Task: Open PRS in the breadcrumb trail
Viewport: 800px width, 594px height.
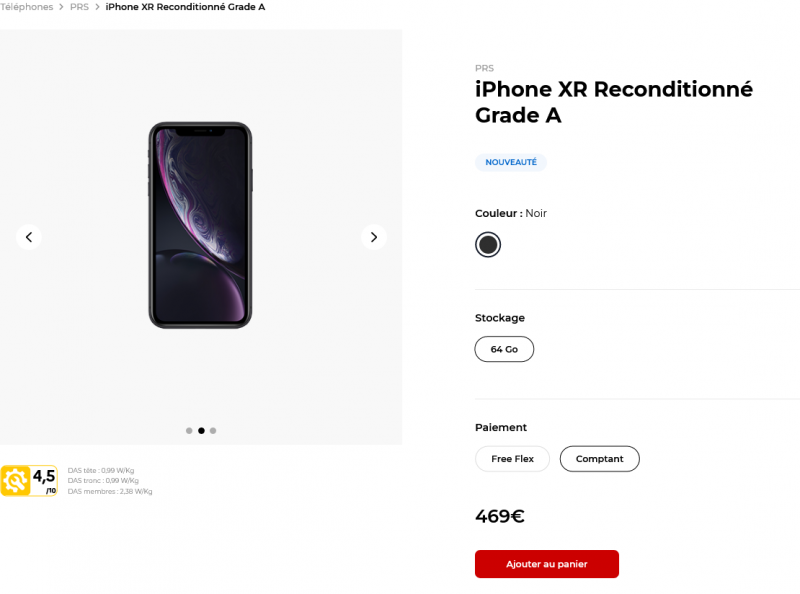Action: coord(79,7)
